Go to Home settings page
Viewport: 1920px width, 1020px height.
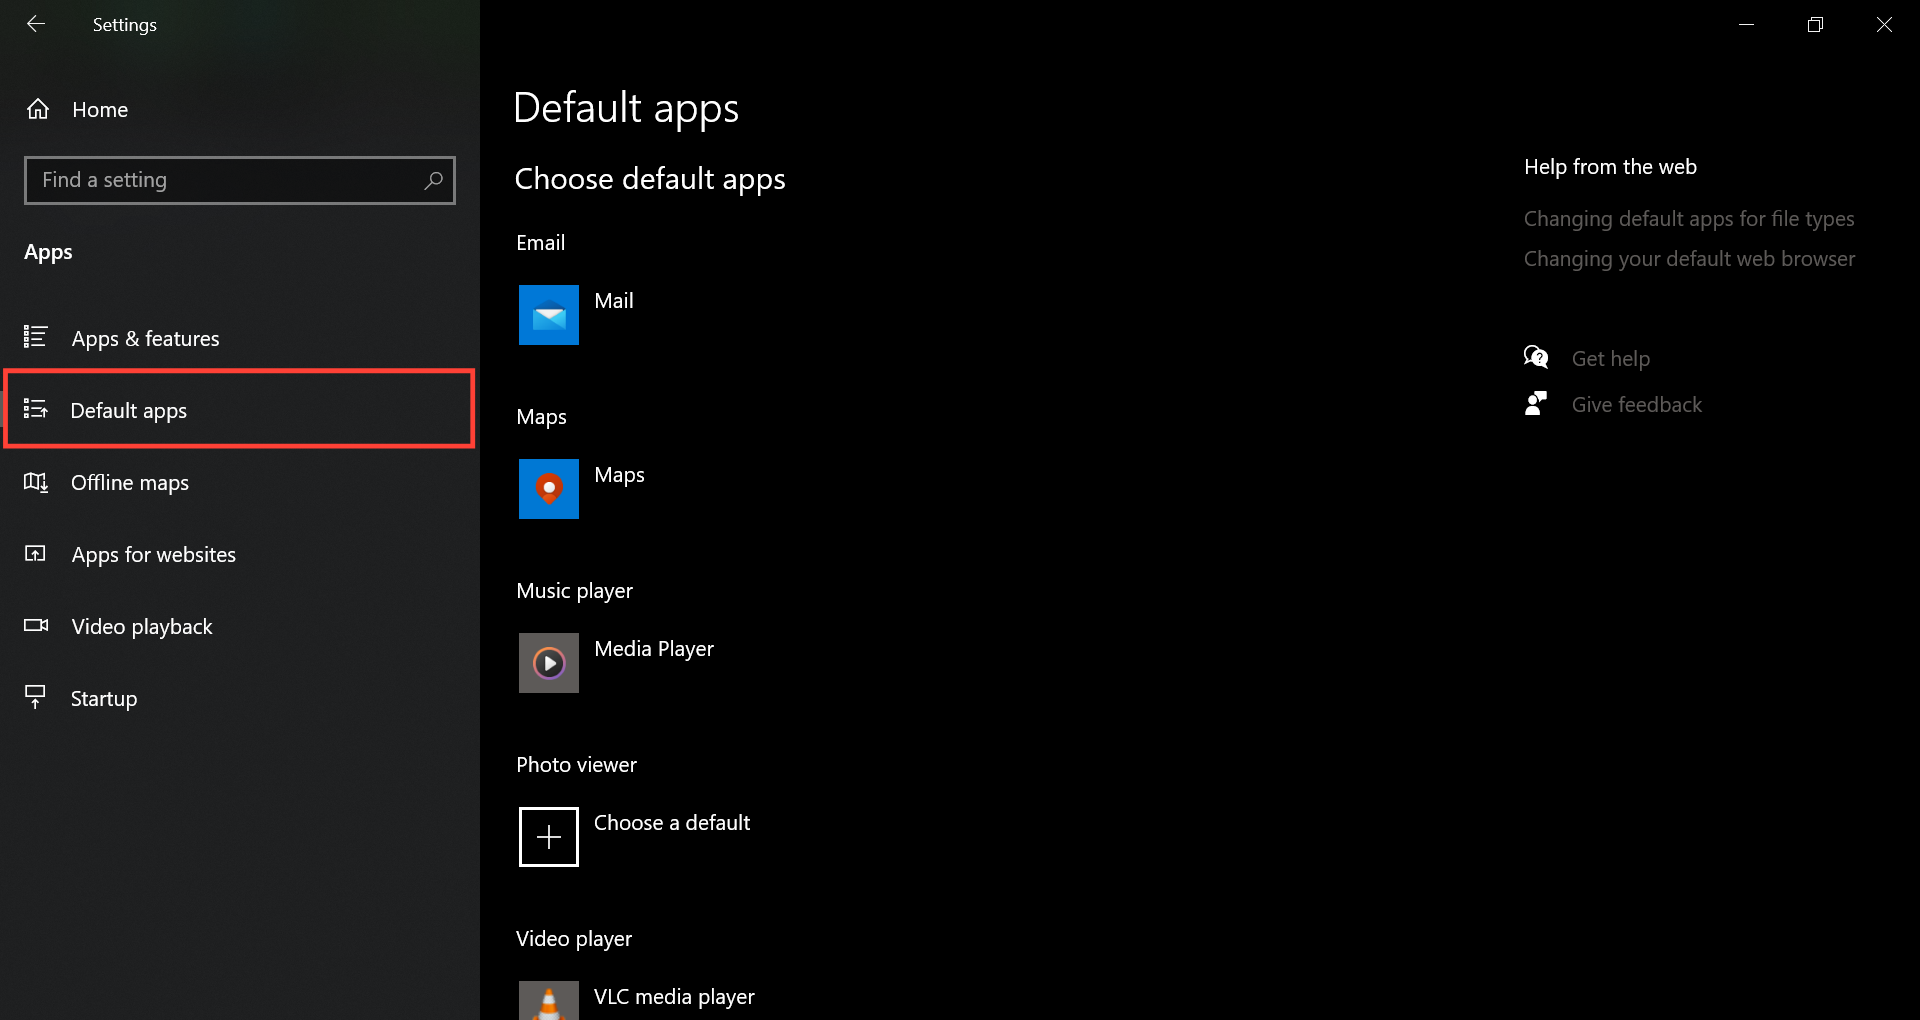click(240, 109)
